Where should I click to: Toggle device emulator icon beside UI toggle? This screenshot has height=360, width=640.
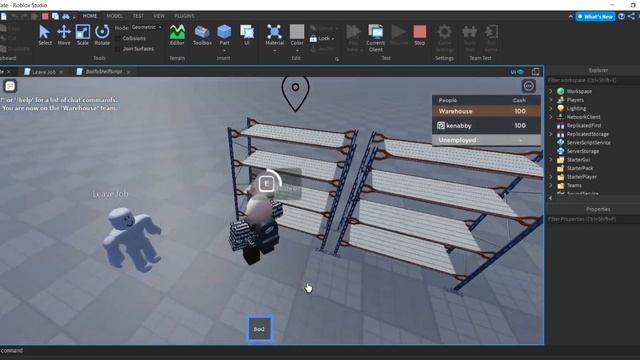point(535,72)
